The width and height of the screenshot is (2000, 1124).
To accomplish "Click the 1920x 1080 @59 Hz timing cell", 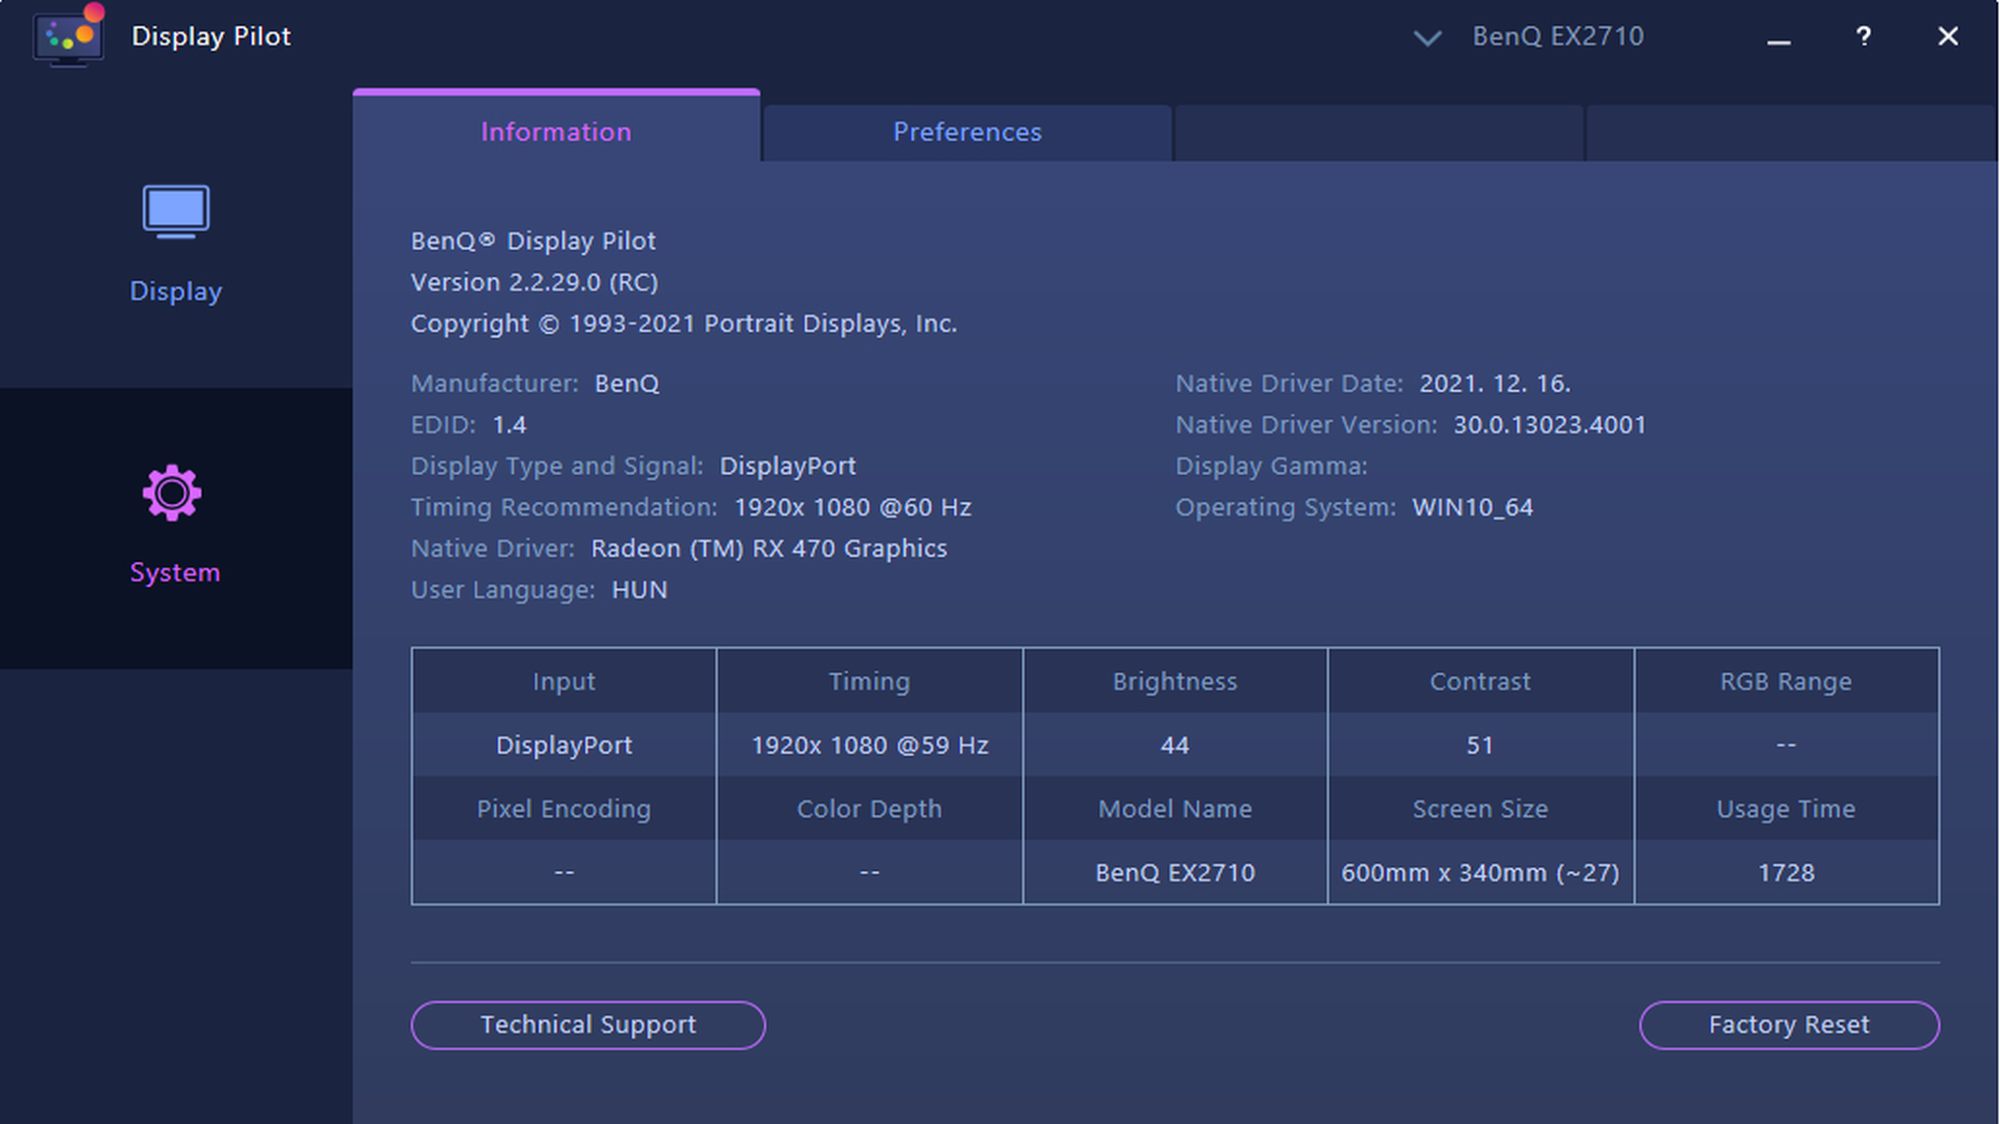I will click(869, 745).
